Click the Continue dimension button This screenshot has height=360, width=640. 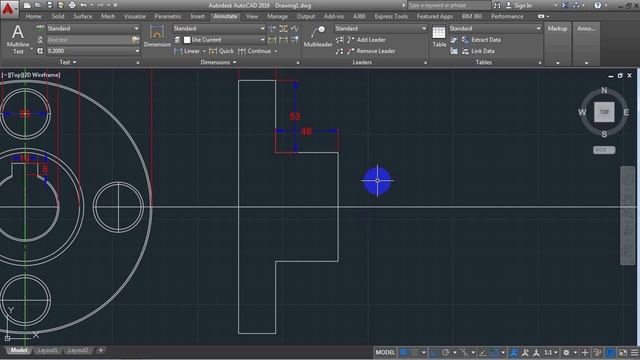(255, 51)
